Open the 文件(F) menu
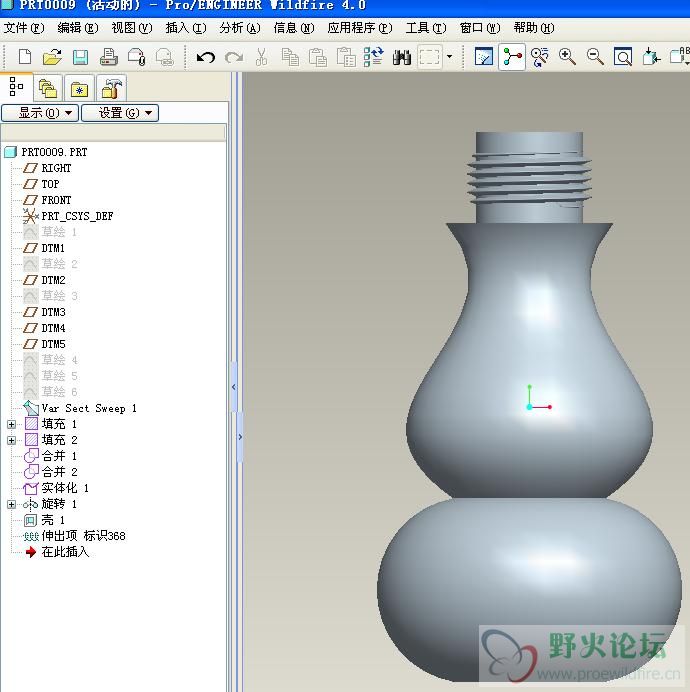Image resolution: width=690 pixels, height=692 pixels. 24,28
